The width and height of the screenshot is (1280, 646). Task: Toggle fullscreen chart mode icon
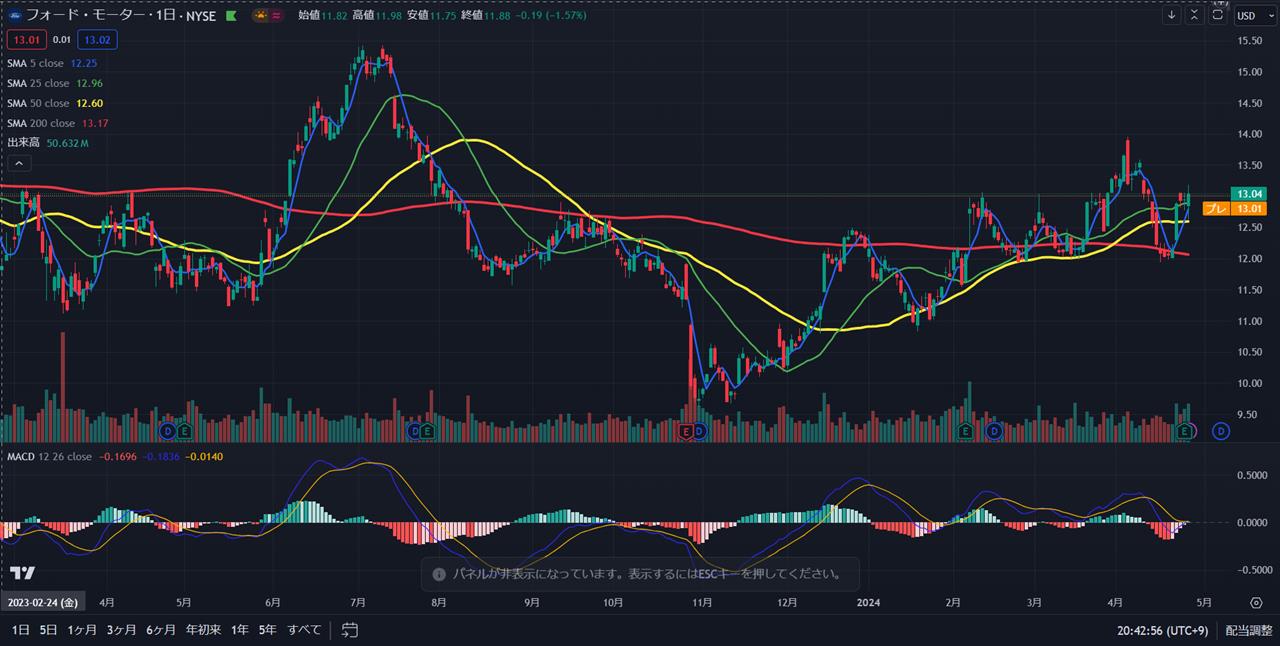(x=1218, y=15)
